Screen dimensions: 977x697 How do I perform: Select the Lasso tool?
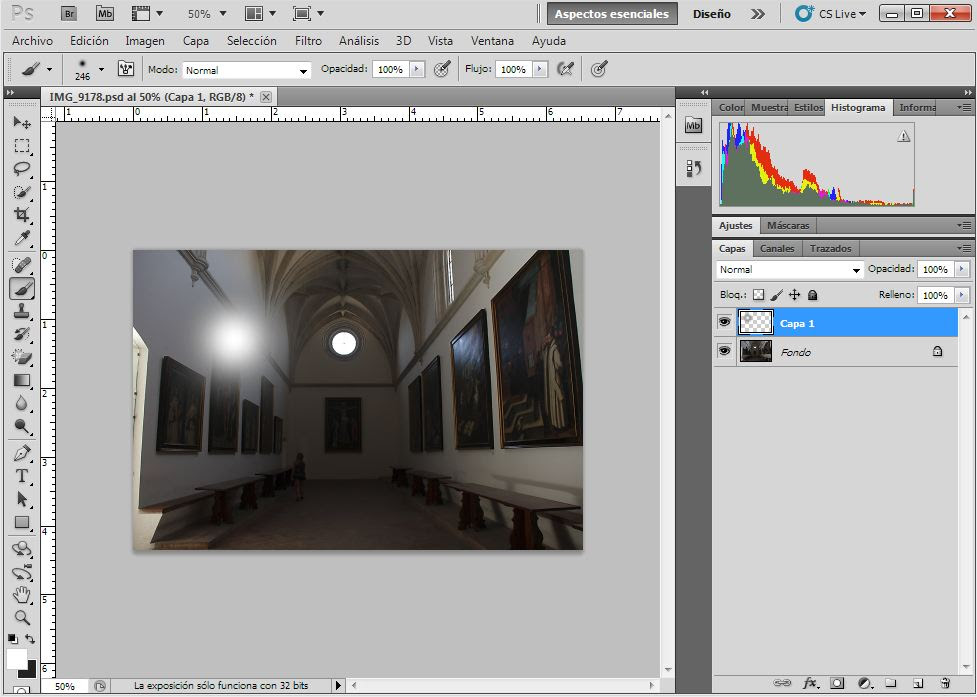[x=22, y=169]
